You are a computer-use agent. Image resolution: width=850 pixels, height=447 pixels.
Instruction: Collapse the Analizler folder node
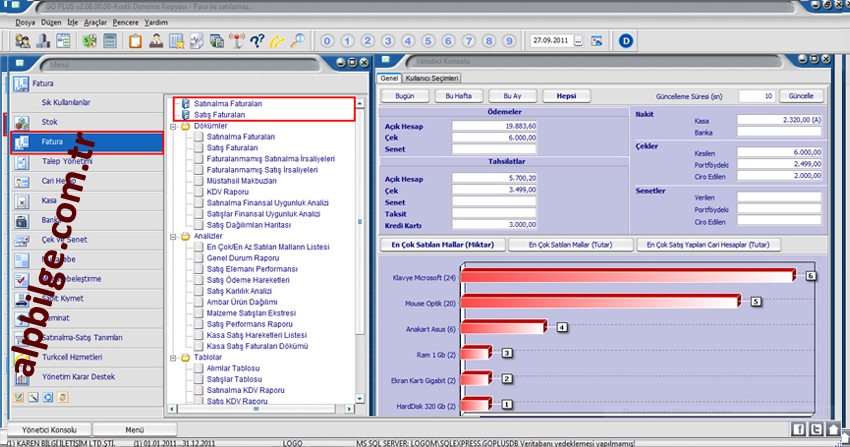[x=174, y=236]
